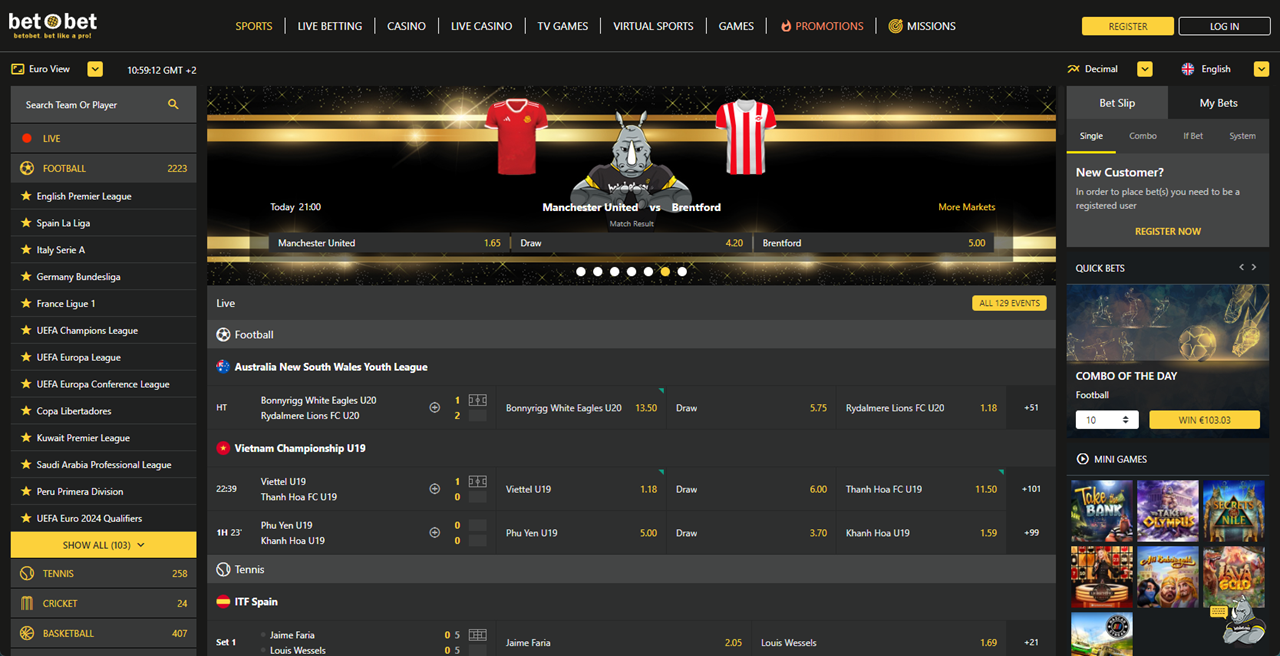Click REGISTER NOW in the bet slip
Viewport: 1280px width, 656px height.
pyautogui.click(x=1167, y=231)
